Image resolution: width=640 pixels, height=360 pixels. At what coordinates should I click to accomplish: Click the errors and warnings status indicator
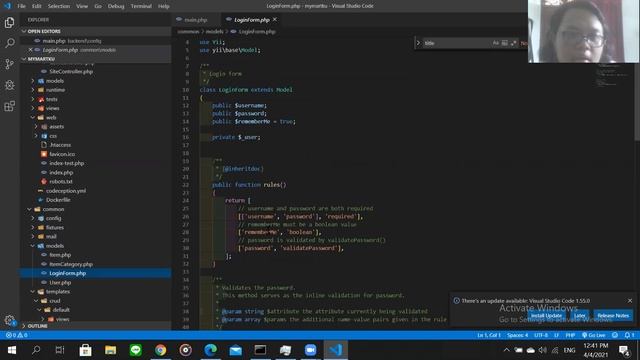point(16,335)
